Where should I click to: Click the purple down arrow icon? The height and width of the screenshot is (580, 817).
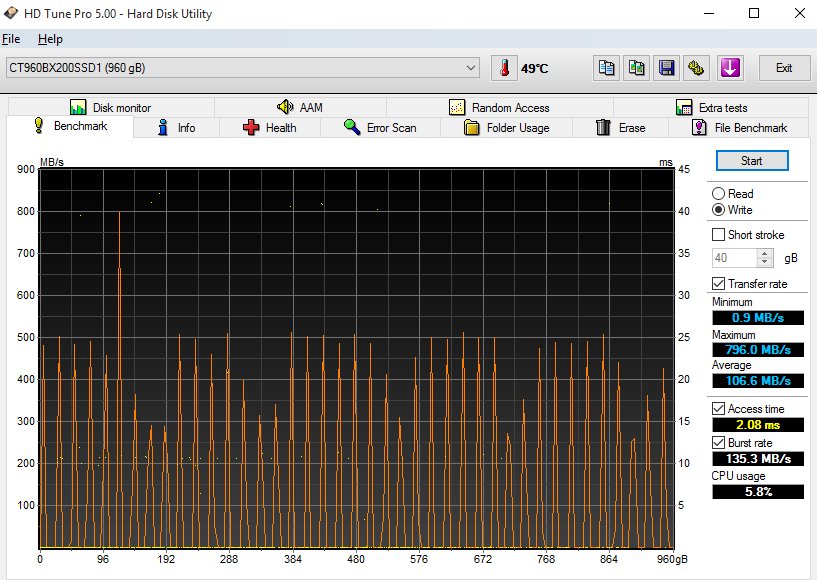tap(730, 68)
